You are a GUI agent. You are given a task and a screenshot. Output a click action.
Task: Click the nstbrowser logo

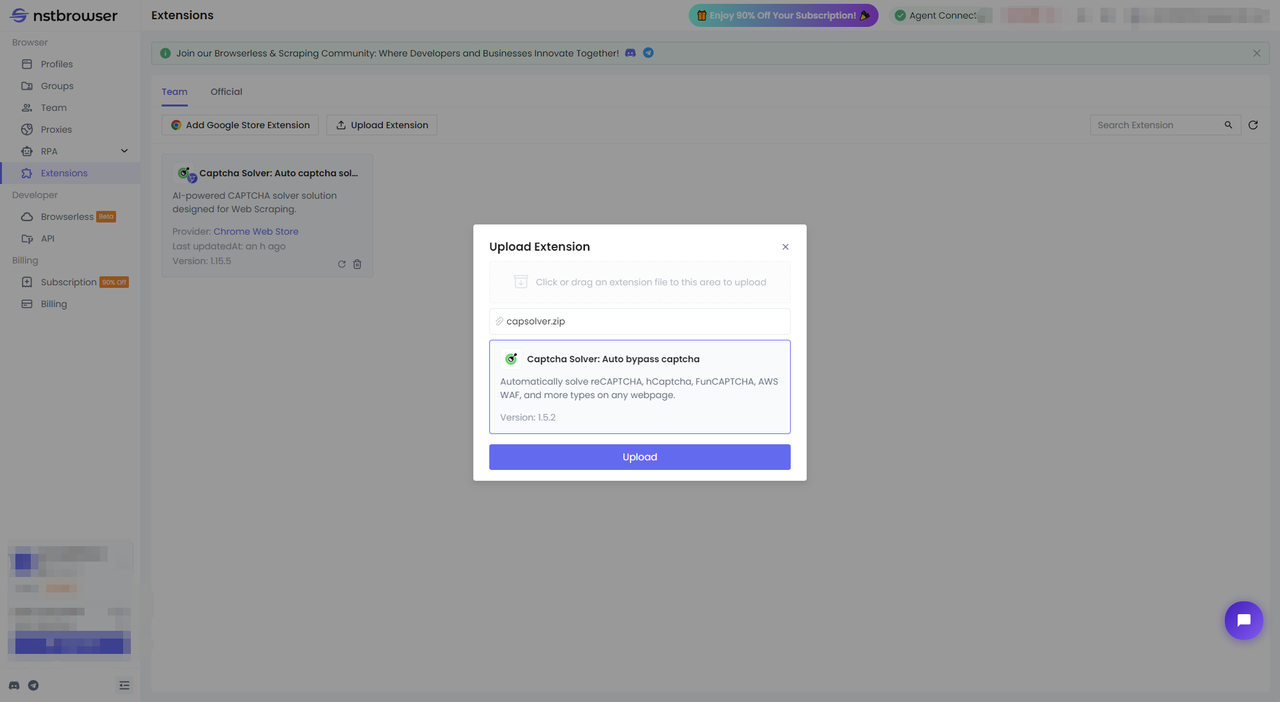pos(64,16)
